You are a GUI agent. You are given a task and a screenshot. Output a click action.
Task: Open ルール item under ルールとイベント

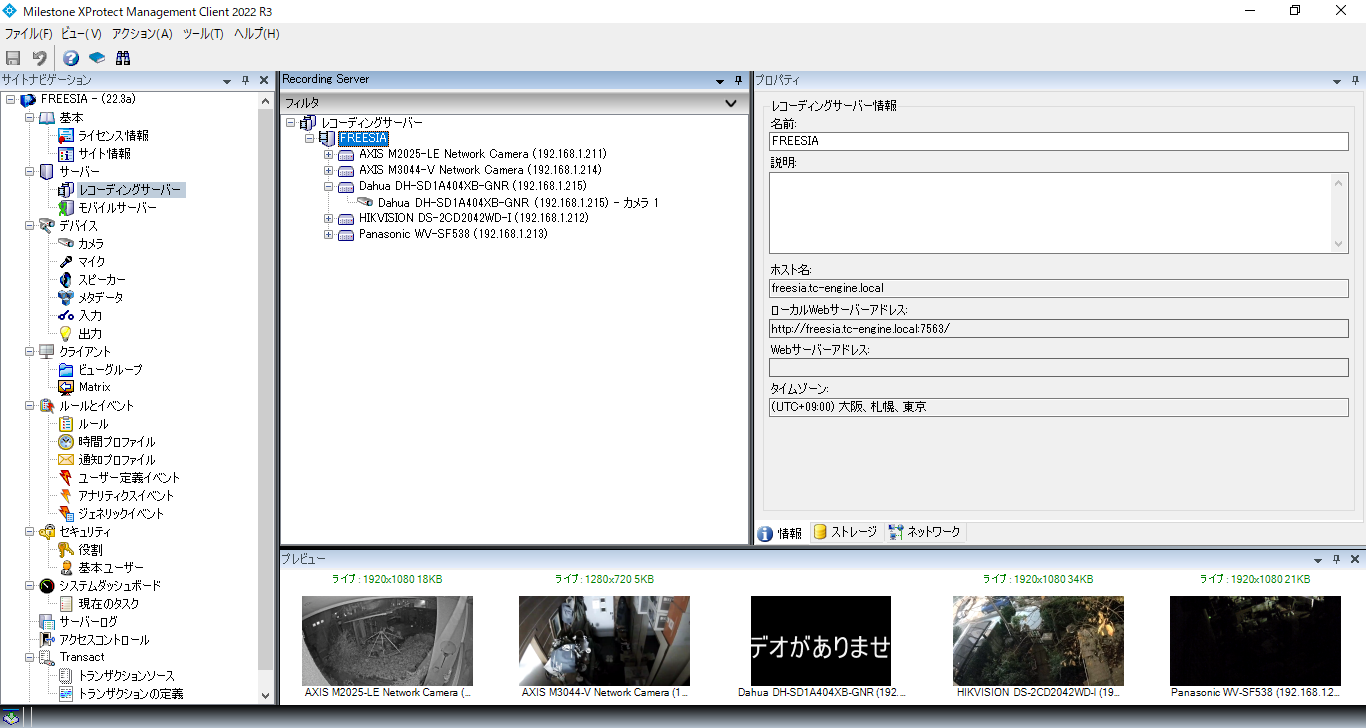coord(93,424)
